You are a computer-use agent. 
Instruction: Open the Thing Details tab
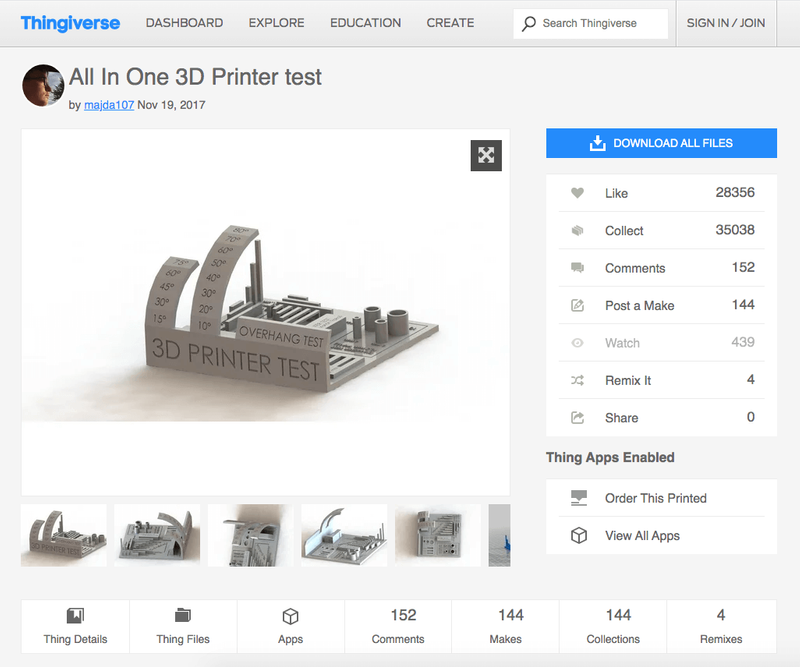(x=75, y=627)
